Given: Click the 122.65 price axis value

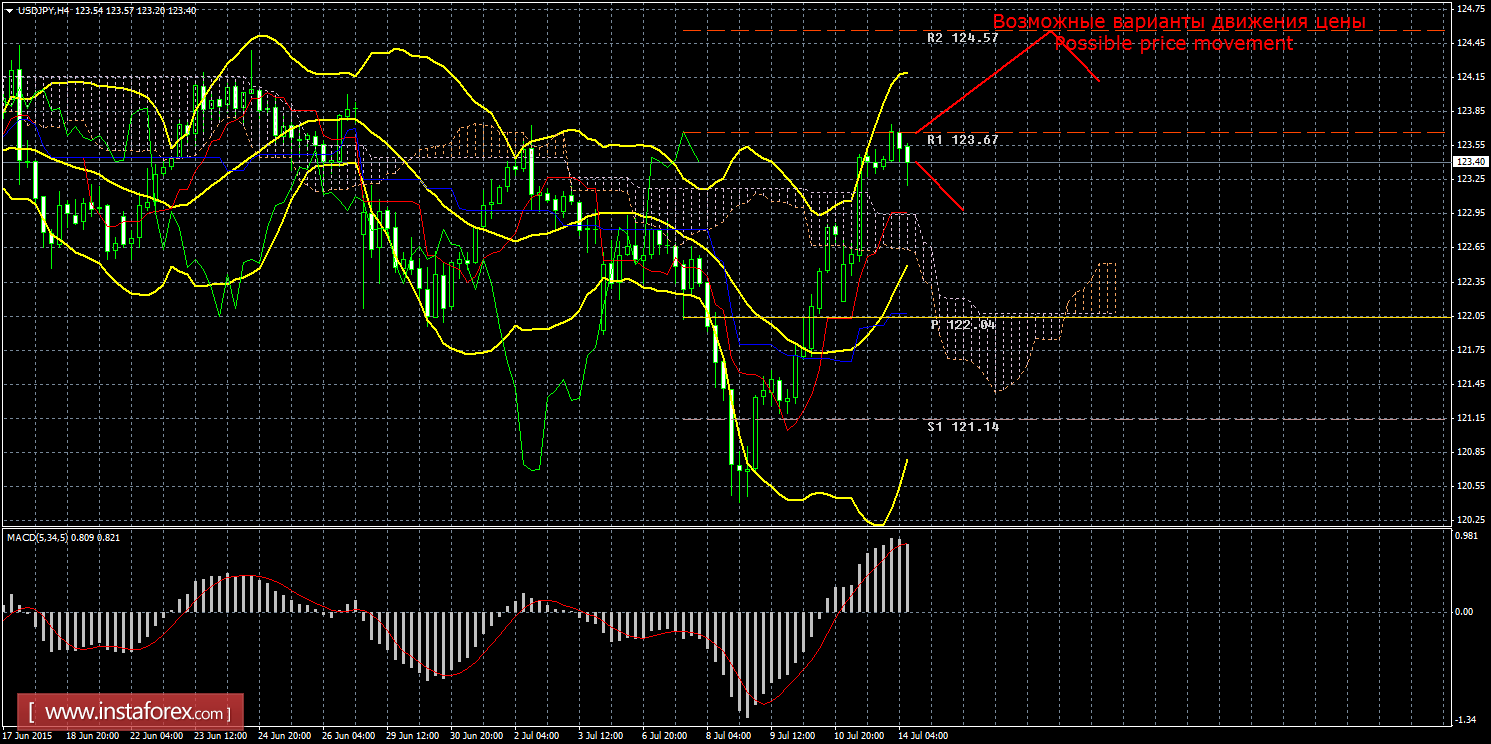Looking at the screenshot, I should [1470, 247].
